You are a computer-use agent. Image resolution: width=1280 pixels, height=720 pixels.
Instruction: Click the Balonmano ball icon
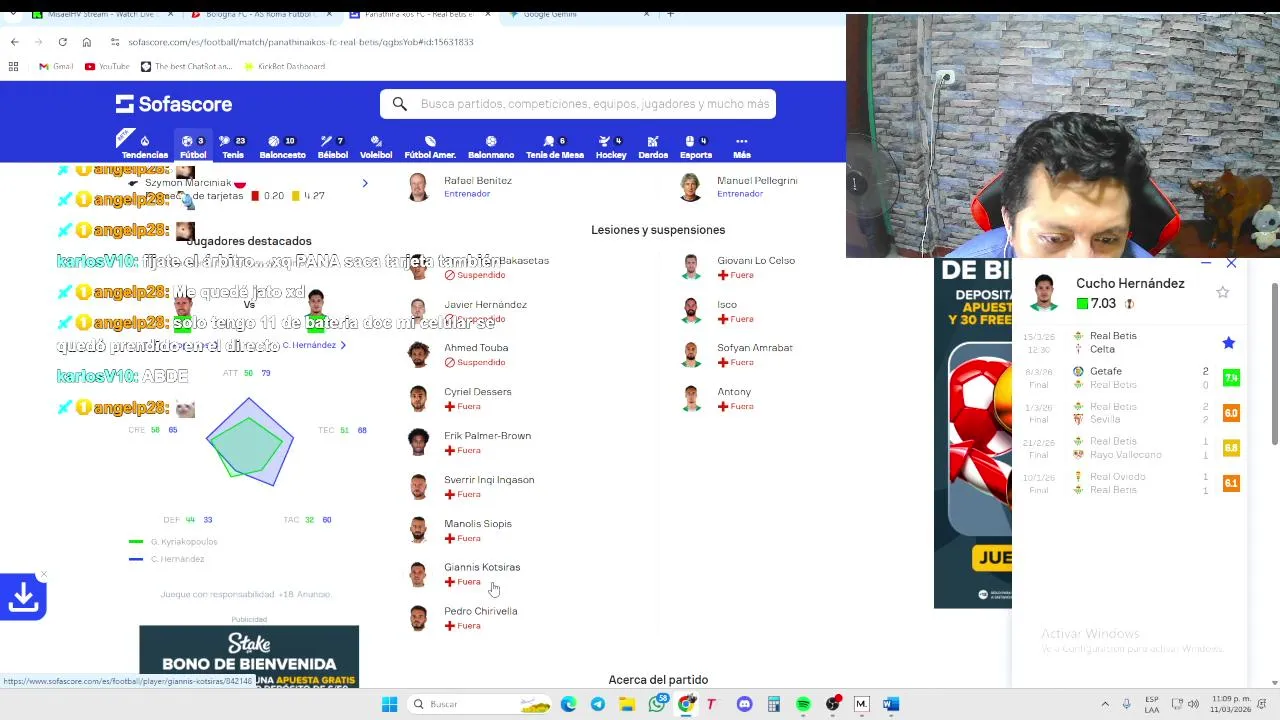491,142
